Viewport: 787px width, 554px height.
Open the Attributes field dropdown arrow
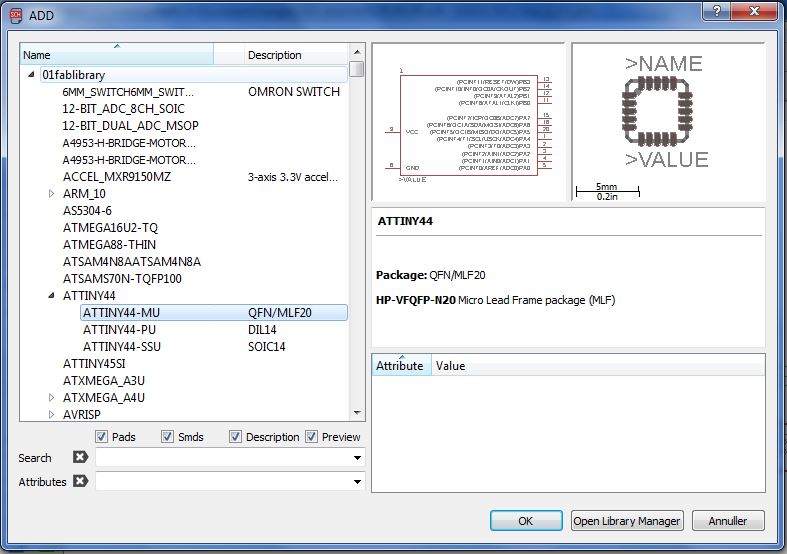tap(357, 482)
